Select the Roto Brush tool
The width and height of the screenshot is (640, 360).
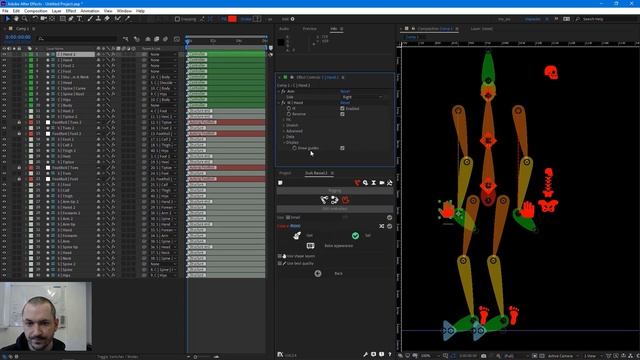(x=118, y=19)
